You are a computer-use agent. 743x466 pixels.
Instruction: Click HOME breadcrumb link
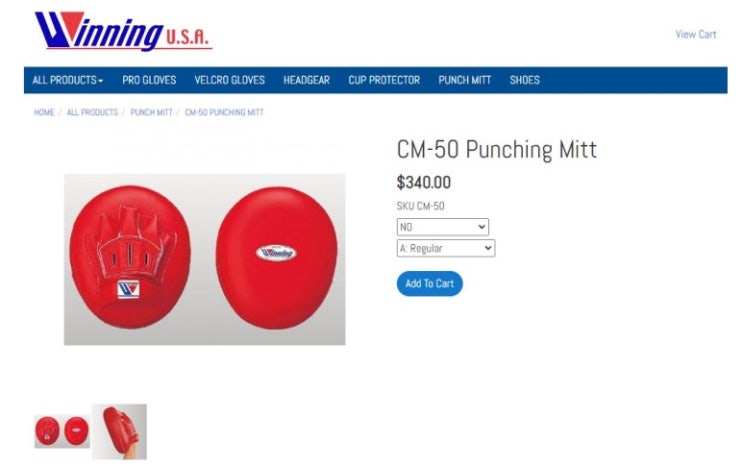coord(44,112)
